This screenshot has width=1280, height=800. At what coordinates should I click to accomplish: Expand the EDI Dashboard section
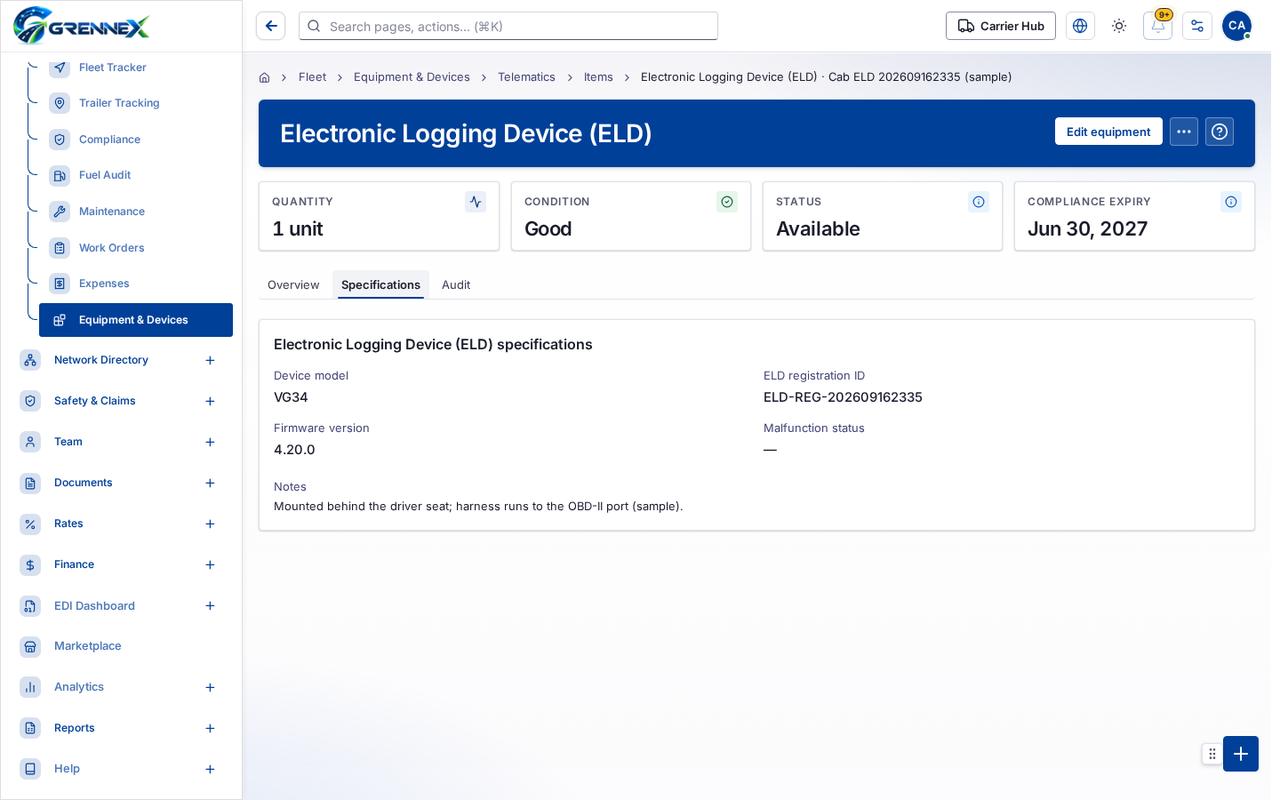tap(210, 606)
